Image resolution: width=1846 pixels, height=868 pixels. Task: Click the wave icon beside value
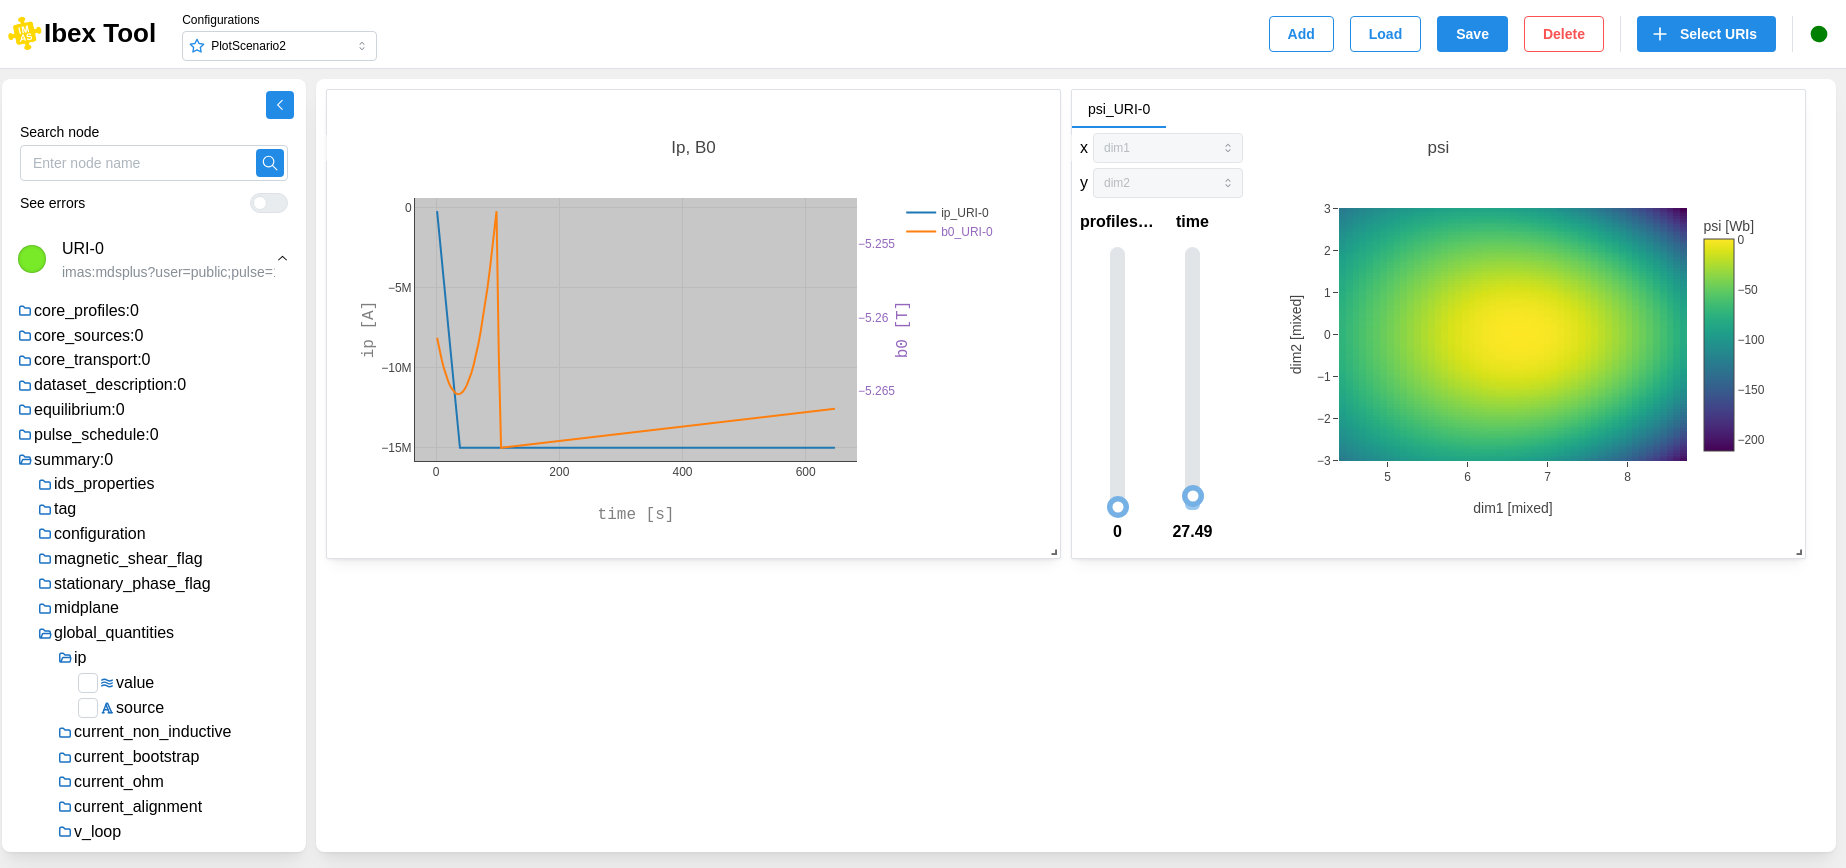[x=107, y=683]
